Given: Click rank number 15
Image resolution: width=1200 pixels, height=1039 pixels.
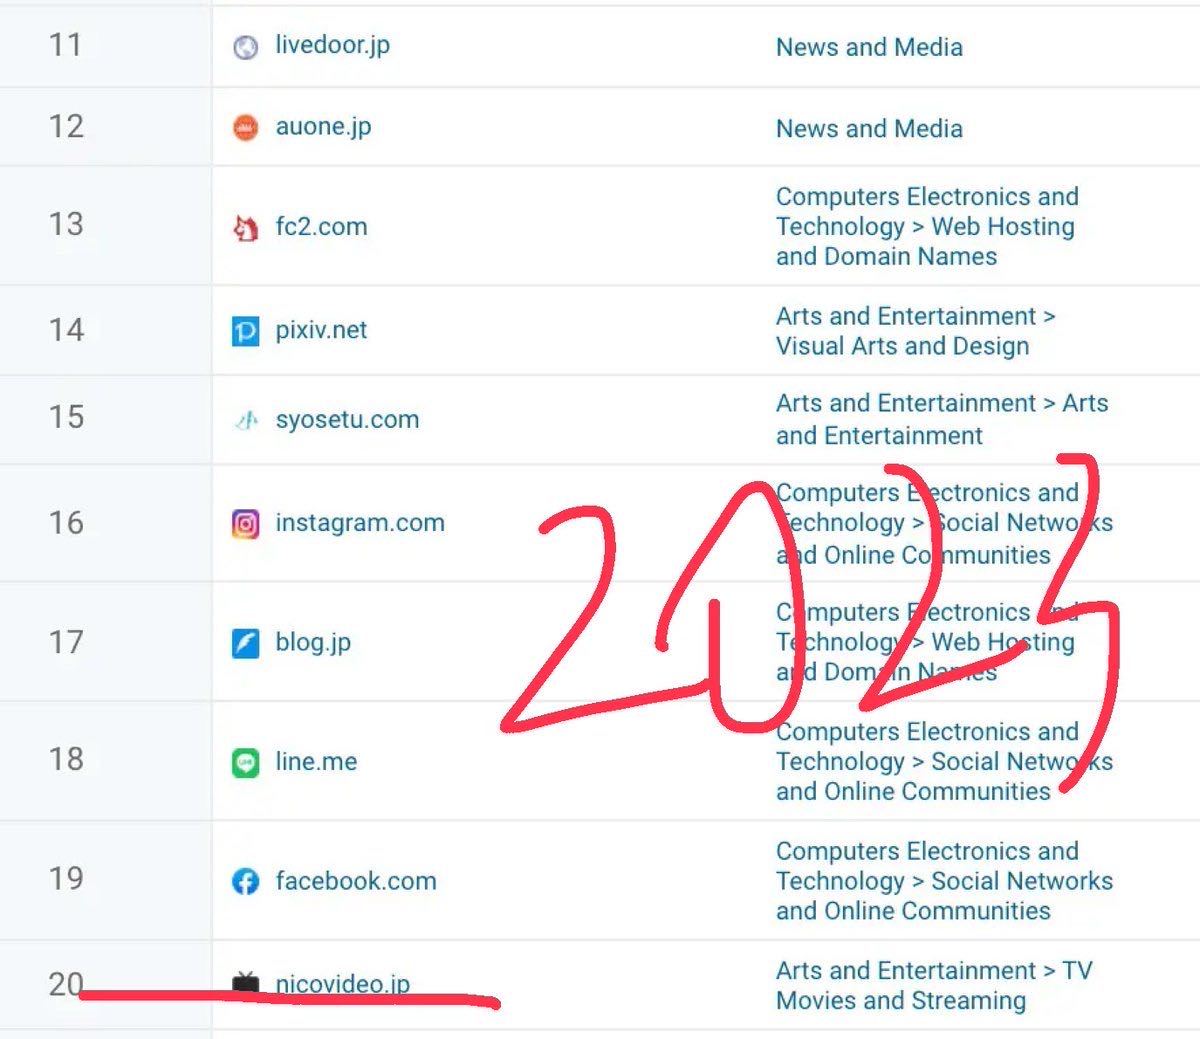Looking at the screenshot, I should 66,417.
